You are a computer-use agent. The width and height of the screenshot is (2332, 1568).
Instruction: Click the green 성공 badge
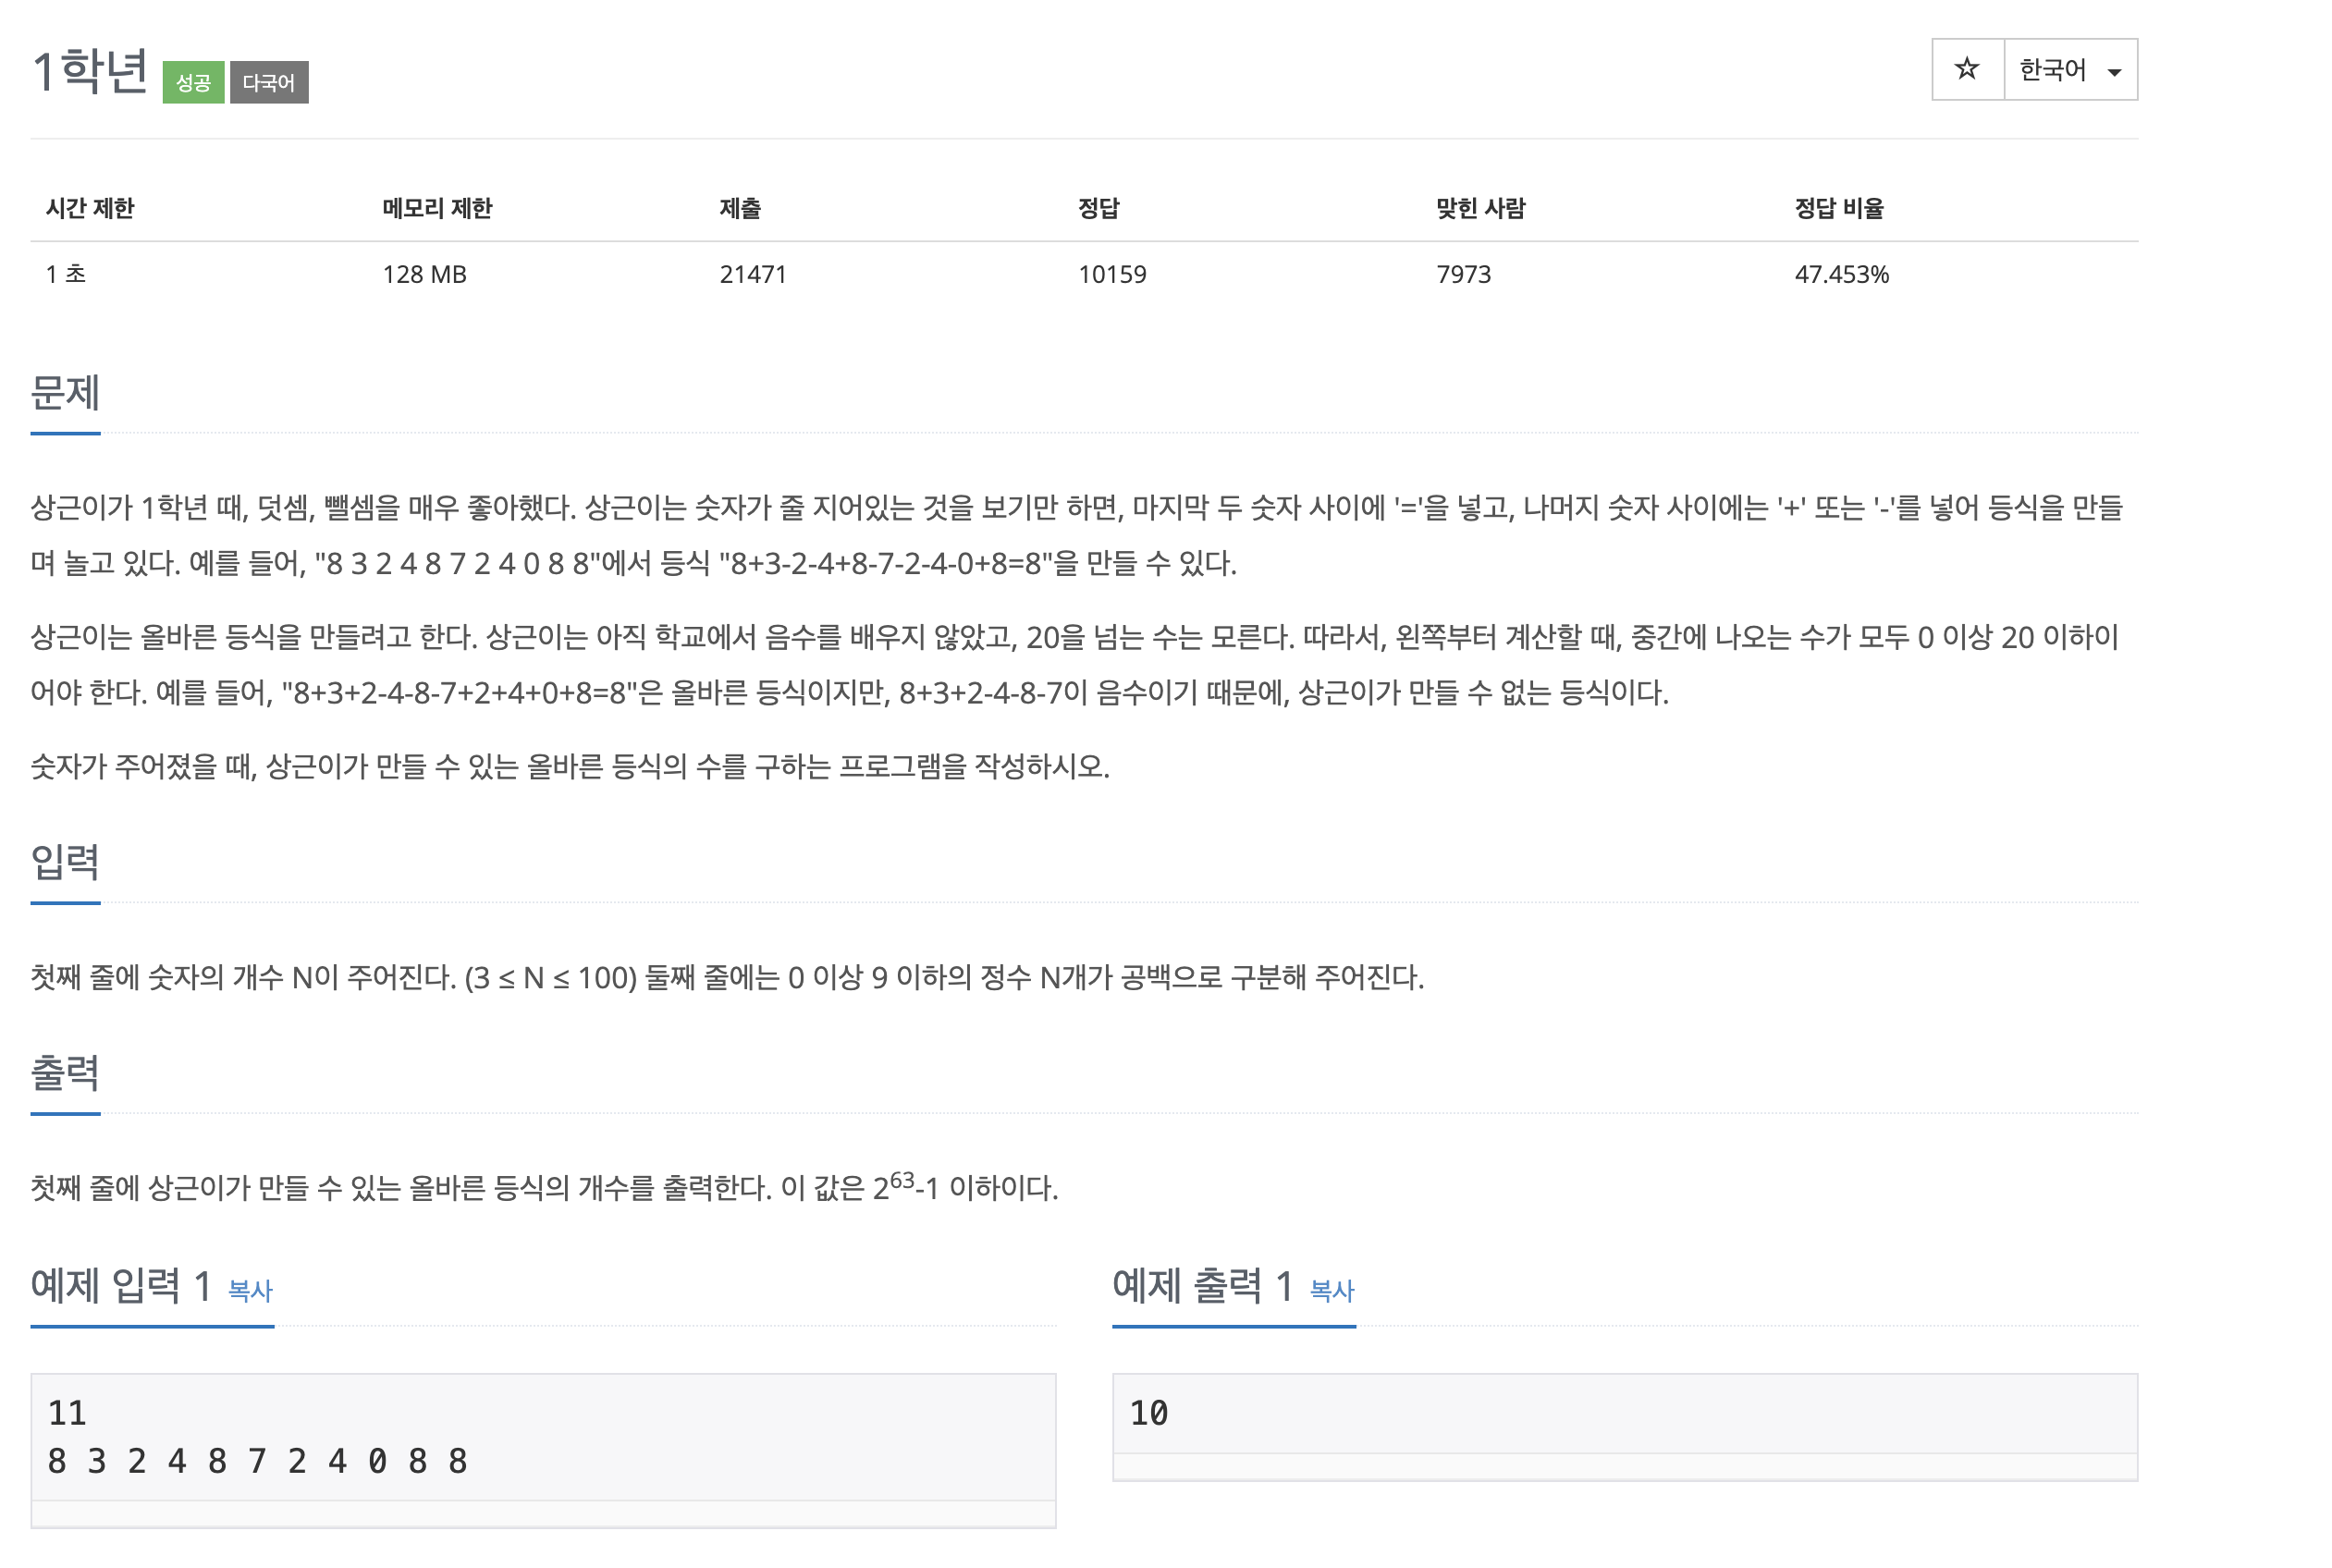[x=193, y=82]
